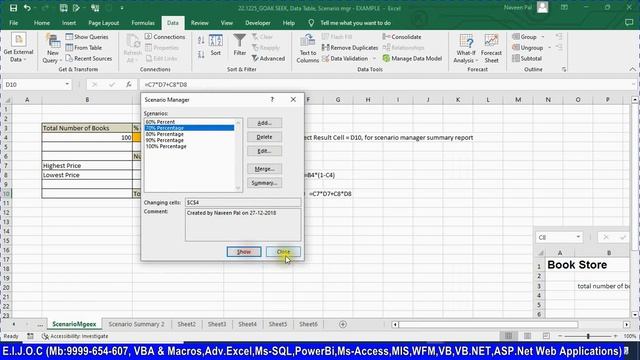Click Show Queries
The width and height of the screenshot is (640, 360).
(87, 37)
